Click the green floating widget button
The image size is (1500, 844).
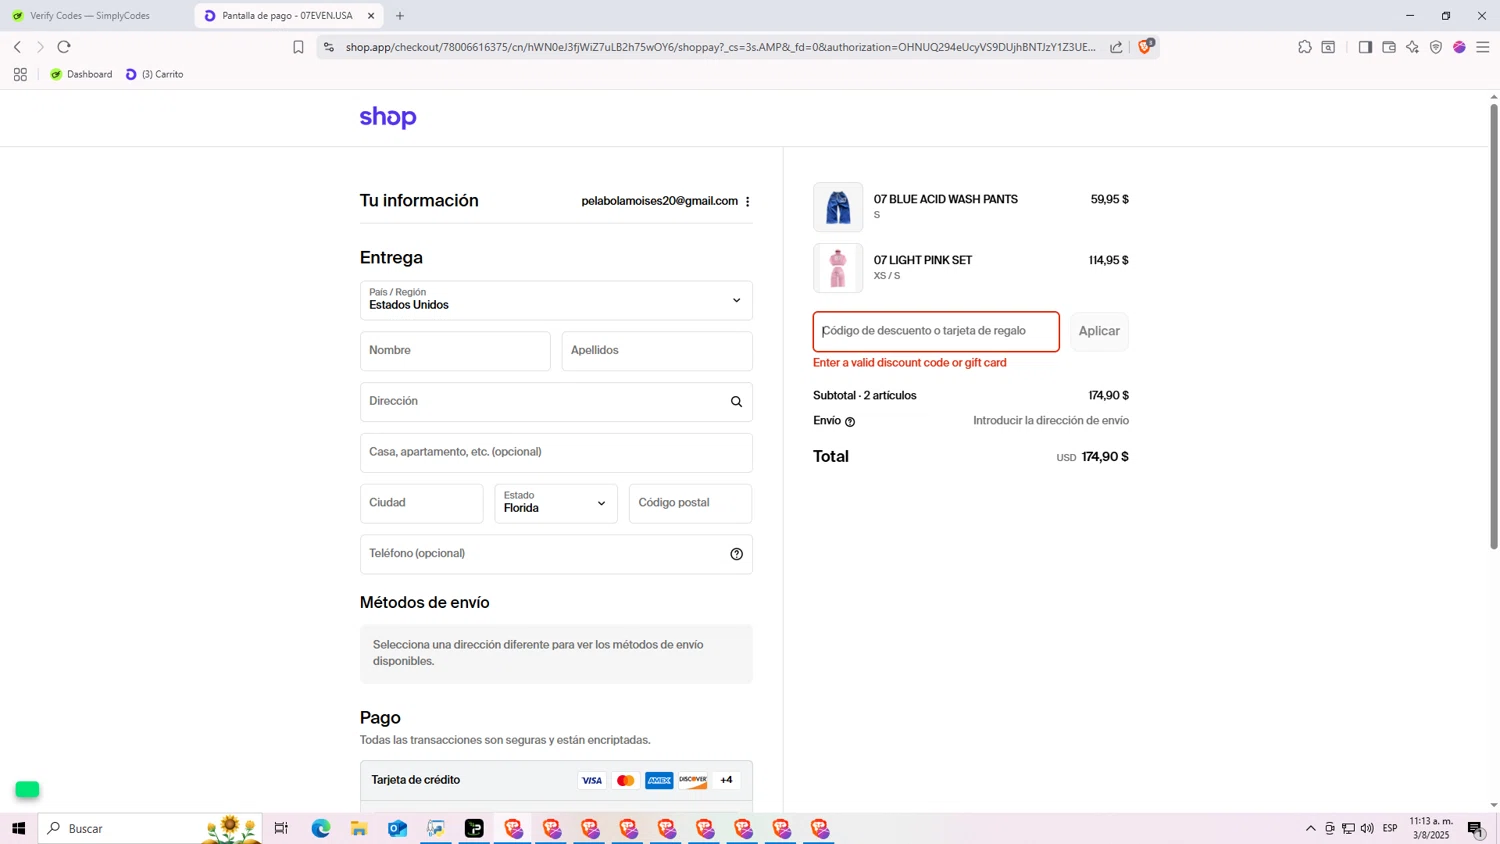pos(28,790)
